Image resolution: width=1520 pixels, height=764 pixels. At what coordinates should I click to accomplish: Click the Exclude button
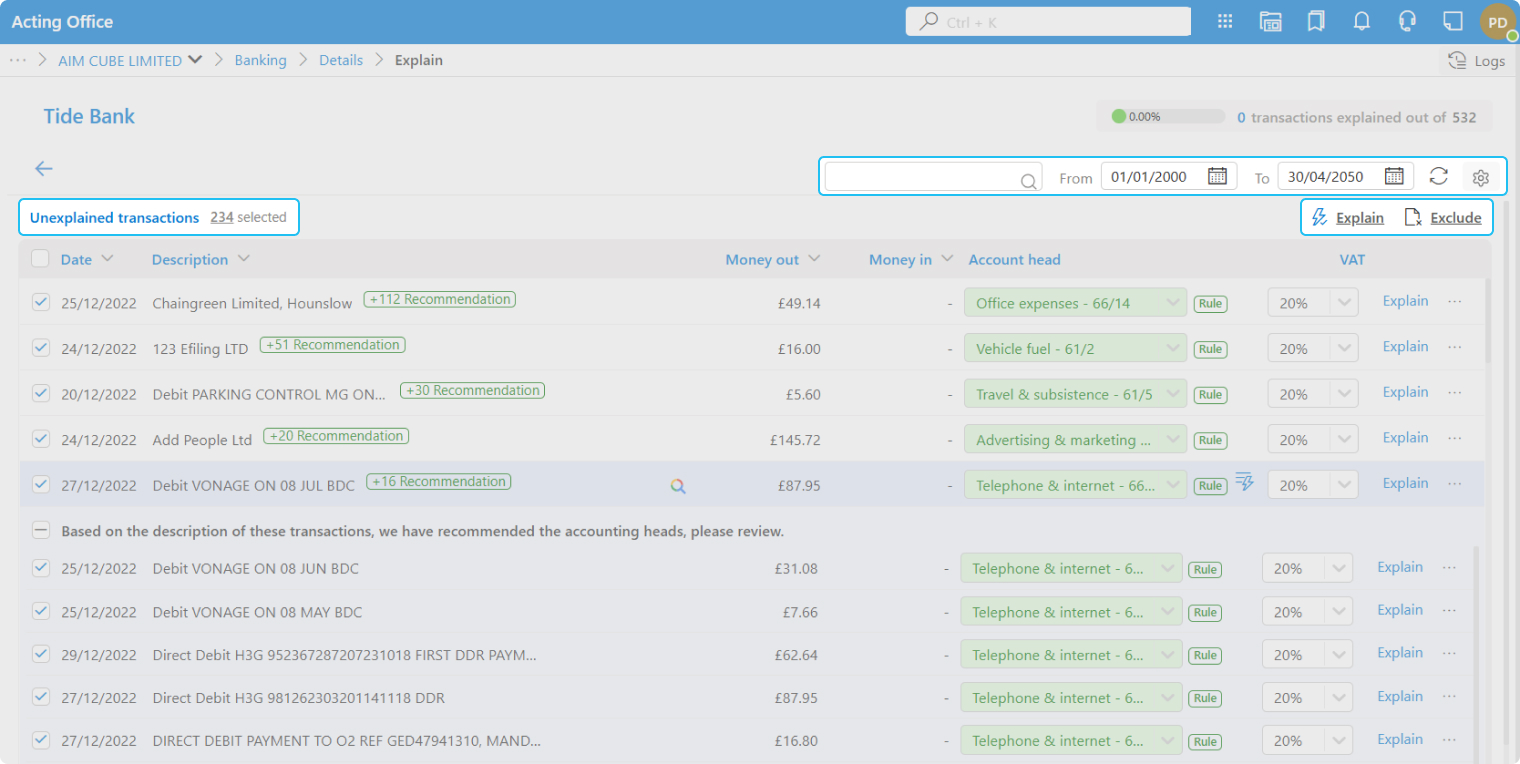(x=1443, y=217)
